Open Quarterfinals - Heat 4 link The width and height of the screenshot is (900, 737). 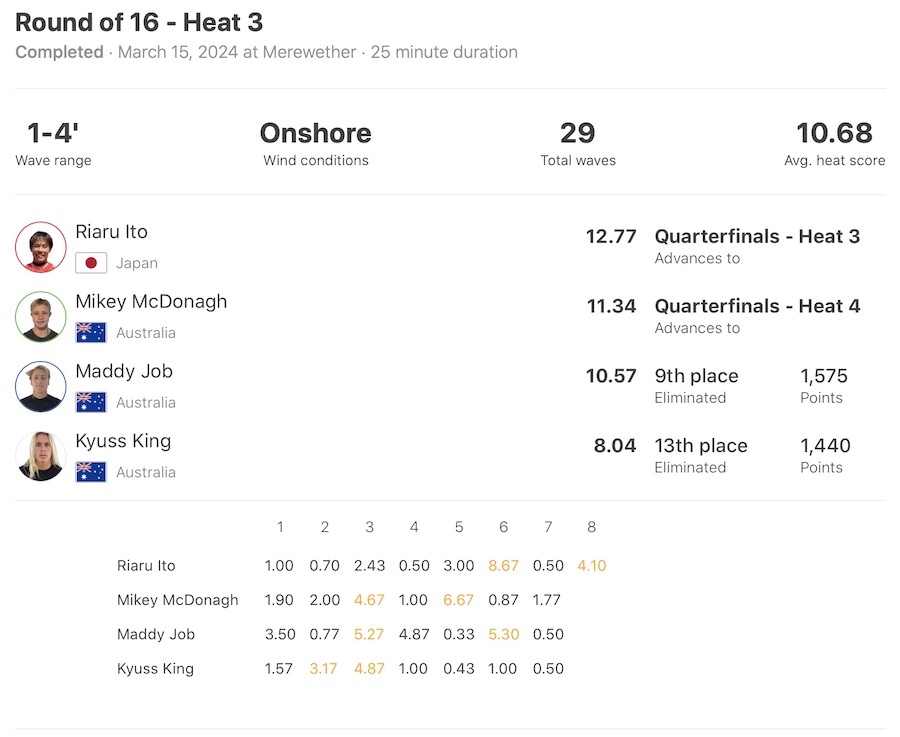coord(757,307)
